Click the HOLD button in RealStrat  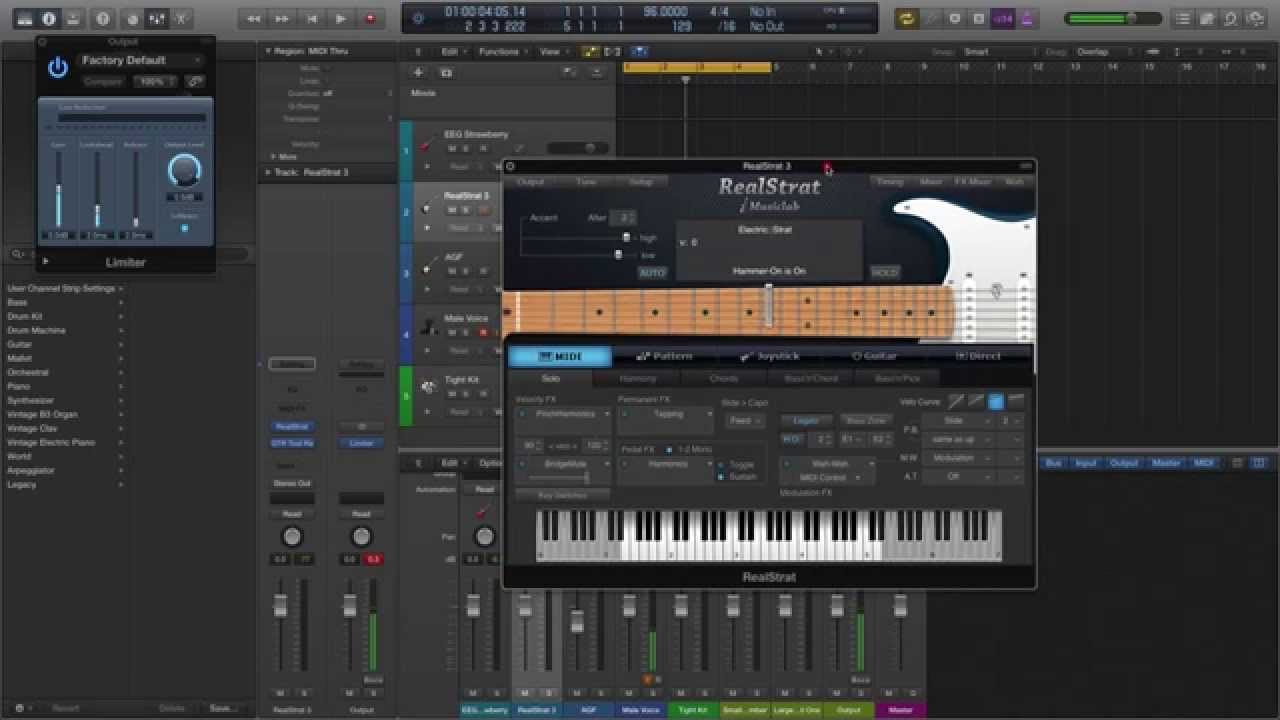tap(884, 272)
